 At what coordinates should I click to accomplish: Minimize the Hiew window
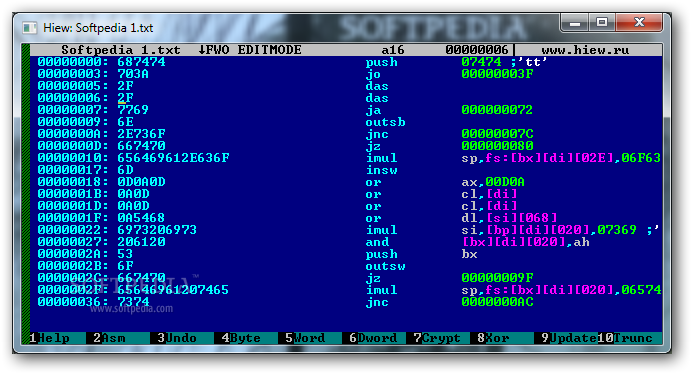click(x=575, y=23)
